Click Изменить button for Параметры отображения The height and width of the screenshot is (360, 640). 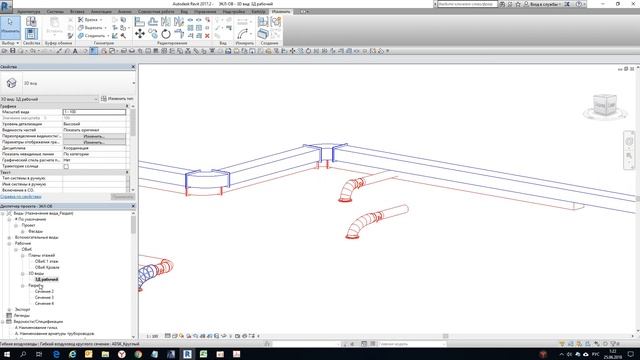94,142
